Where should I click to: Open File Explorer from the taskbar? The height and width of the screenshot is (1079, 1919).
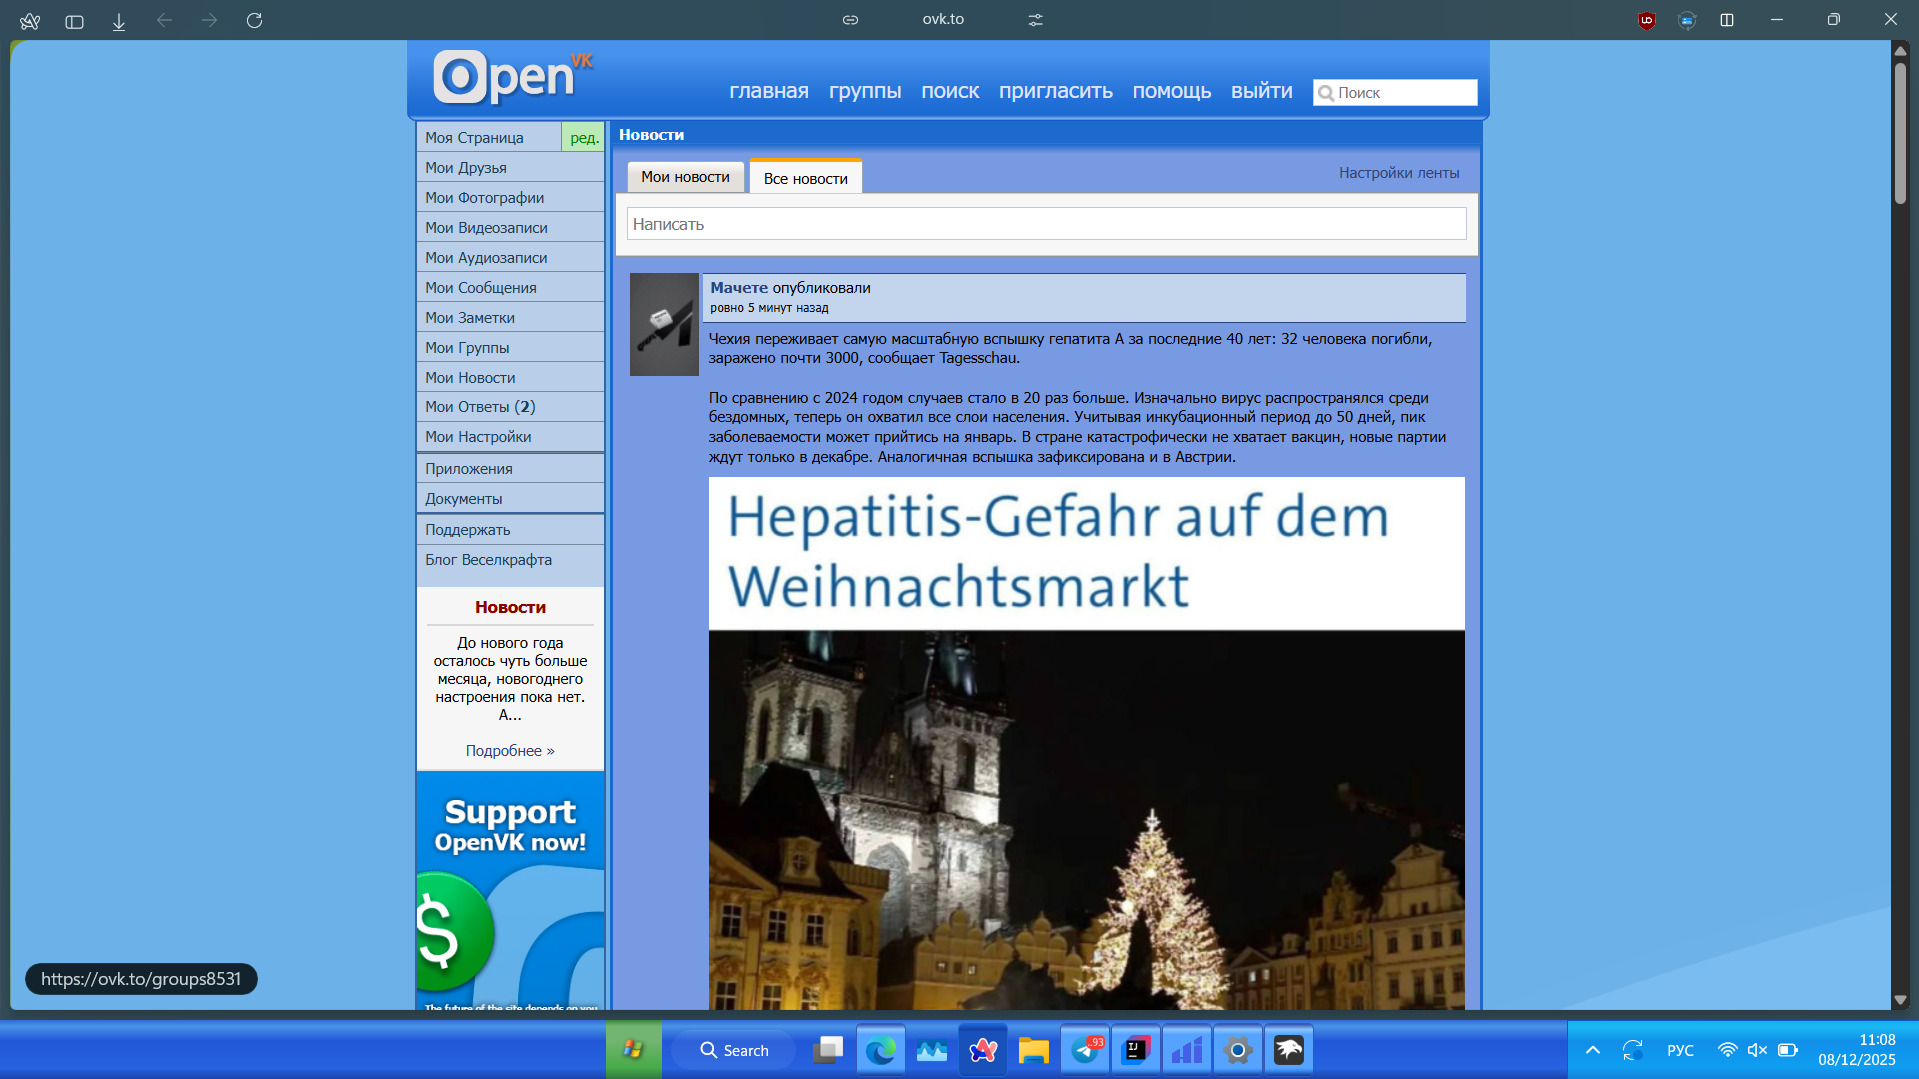point(1033,1050)
